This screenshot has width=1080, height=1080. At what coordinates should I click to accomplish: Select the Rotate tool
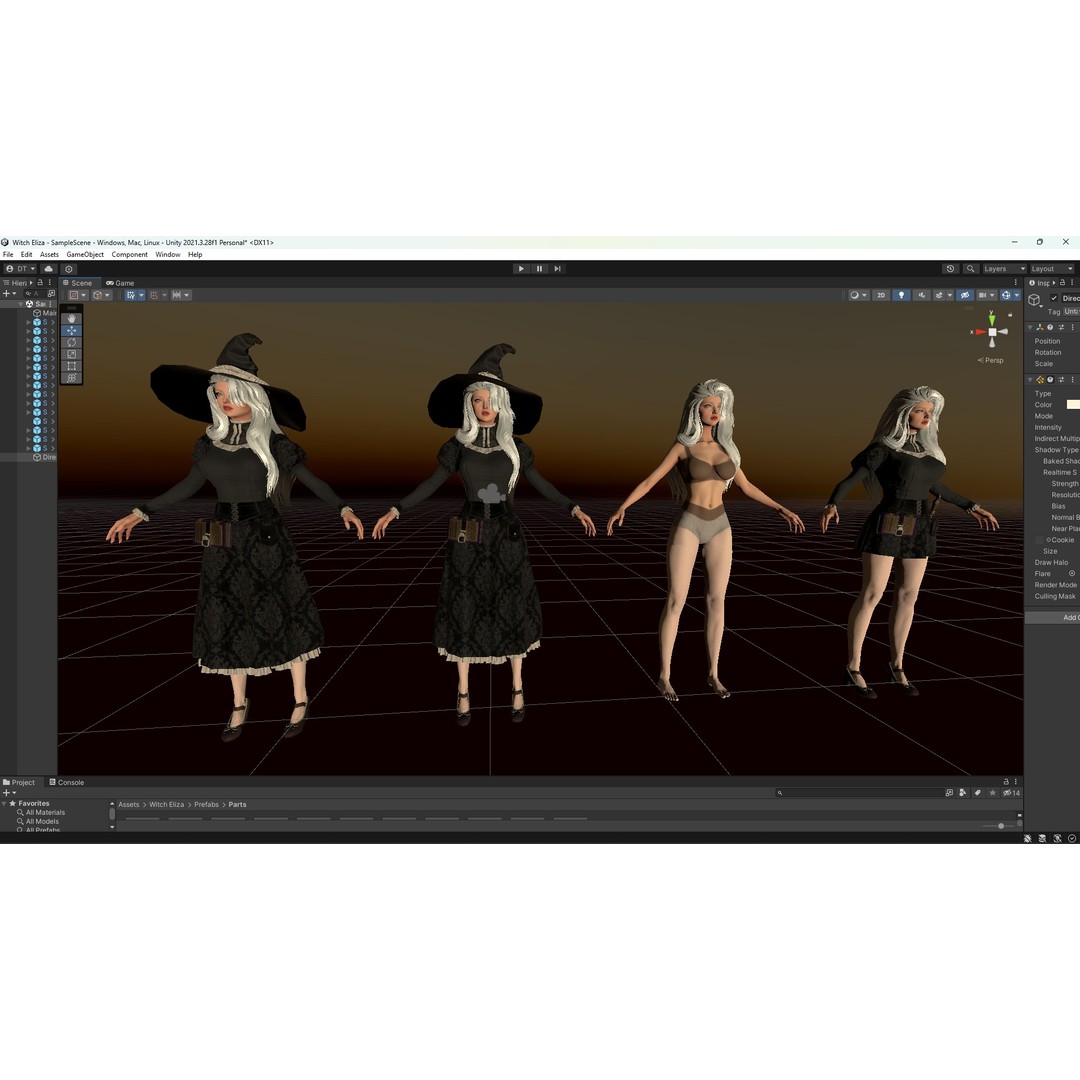(x=72, y=342)
